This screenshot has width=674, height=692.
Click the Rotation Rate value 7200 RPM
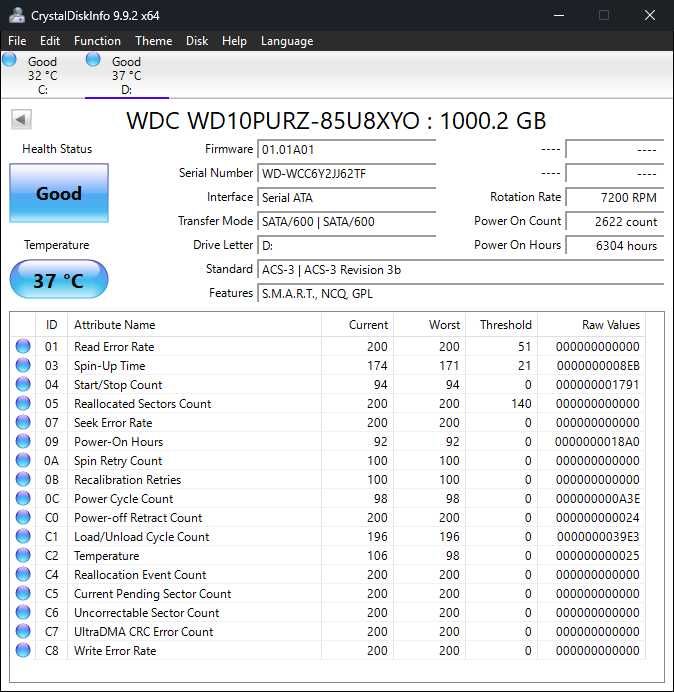[615, 197]
